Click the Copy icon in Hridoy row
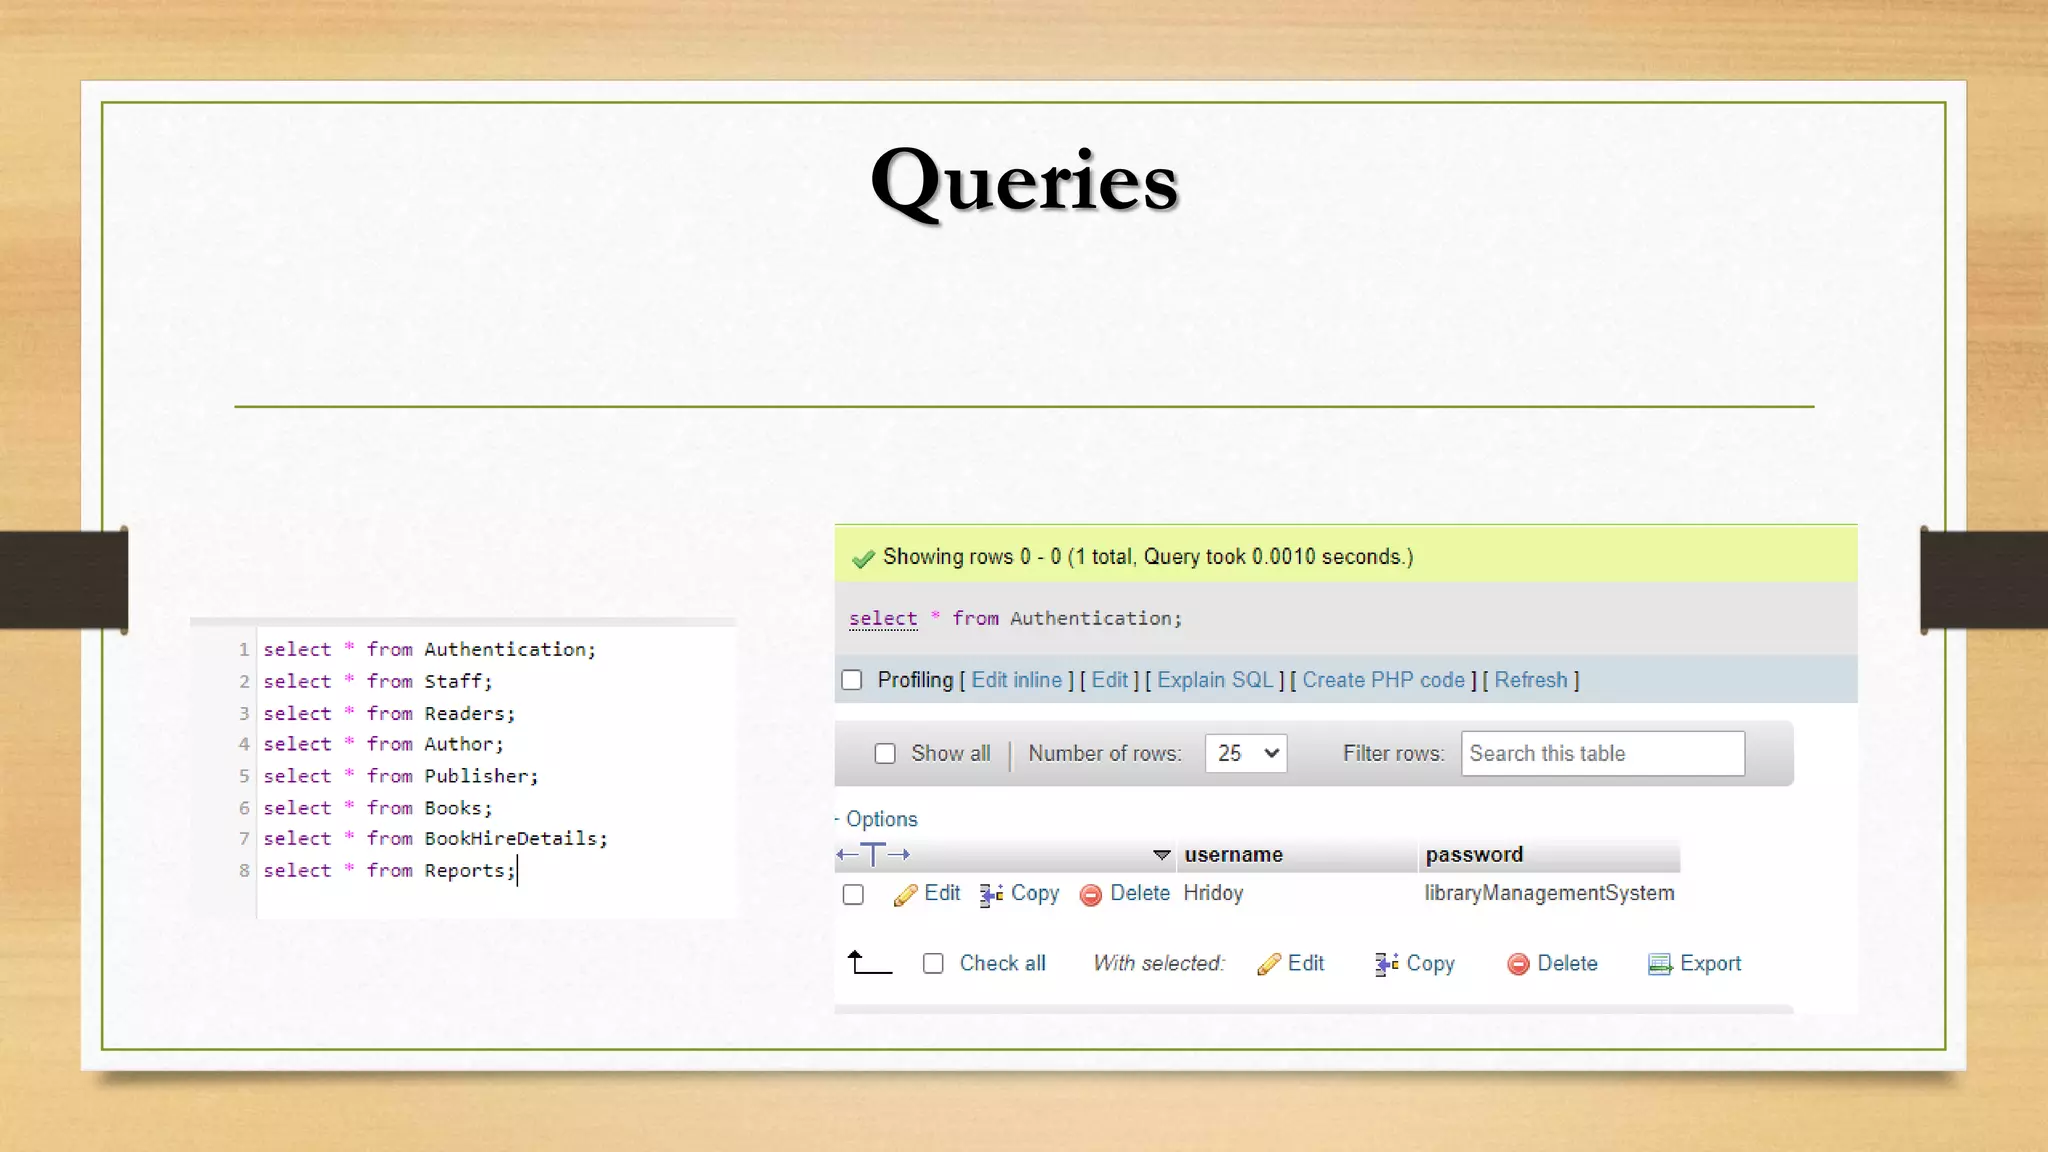 click(991, 895)
